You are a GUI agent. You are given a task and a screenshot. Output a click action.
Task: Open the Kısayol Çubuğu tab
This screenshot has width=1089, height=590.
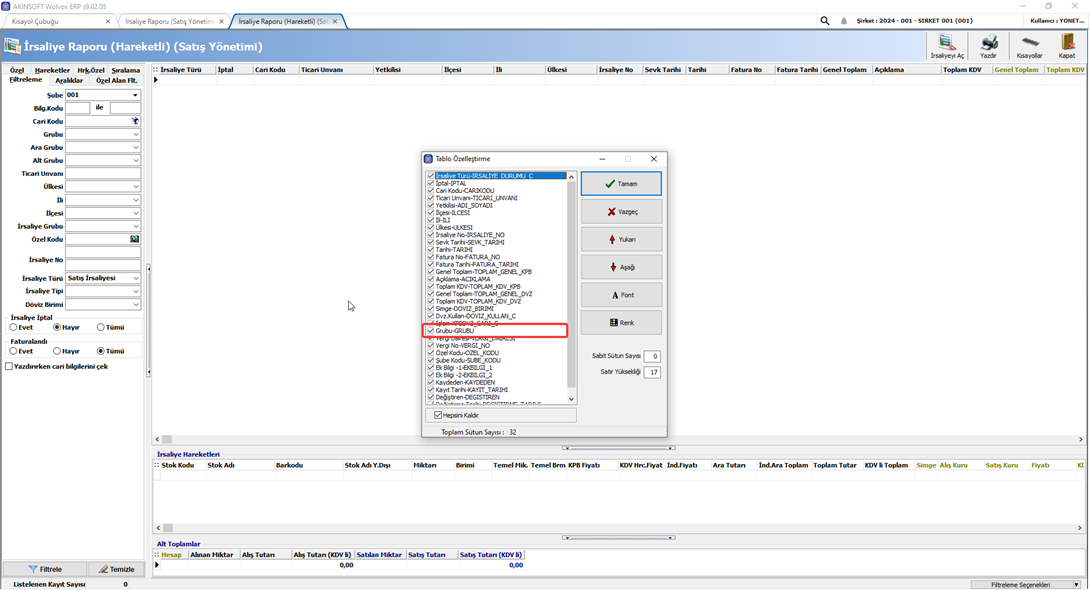[x=59, y=22]
